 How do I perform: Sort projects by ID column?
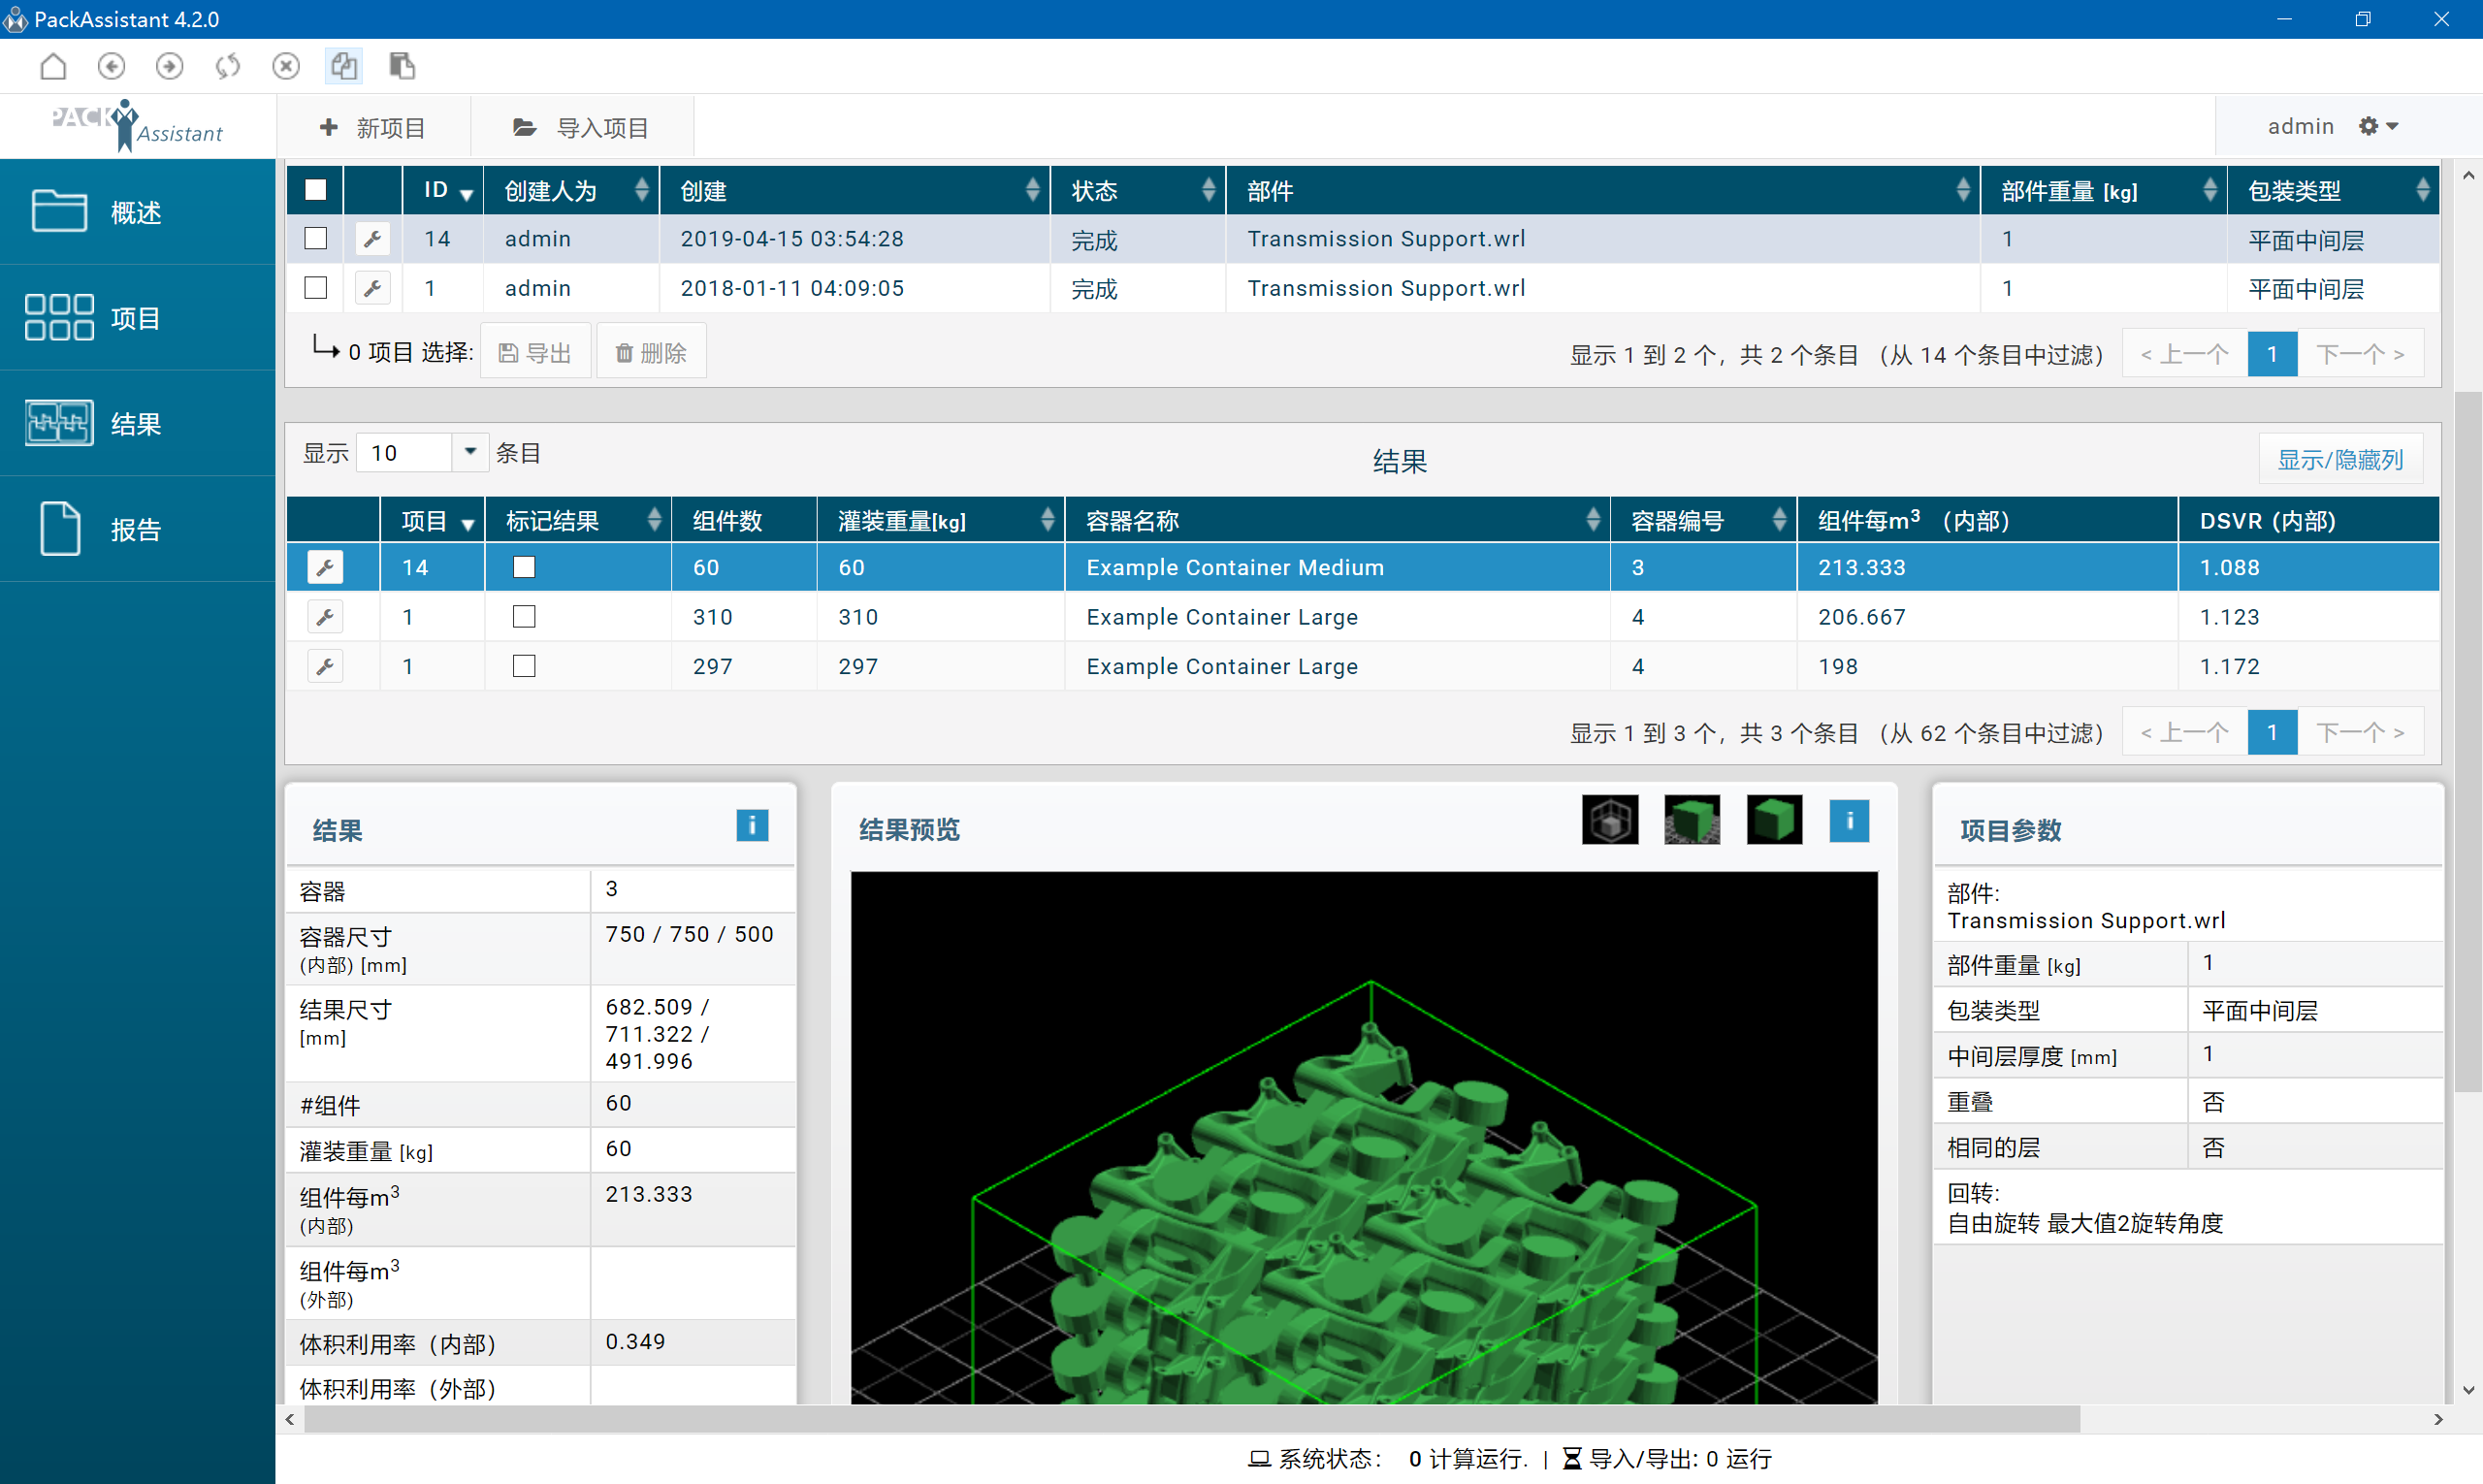coord(443,190)
